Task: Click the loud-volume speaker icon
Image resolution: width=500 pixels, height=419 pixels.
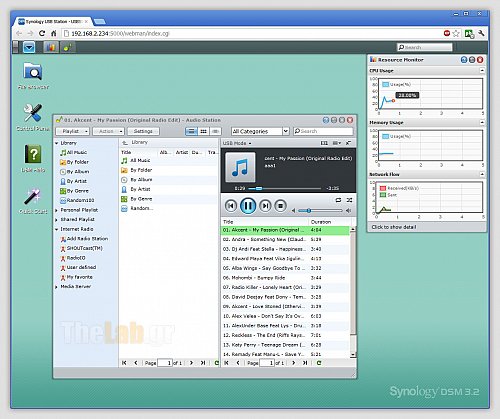Action: pyautogui.click(x=349, y=211)
